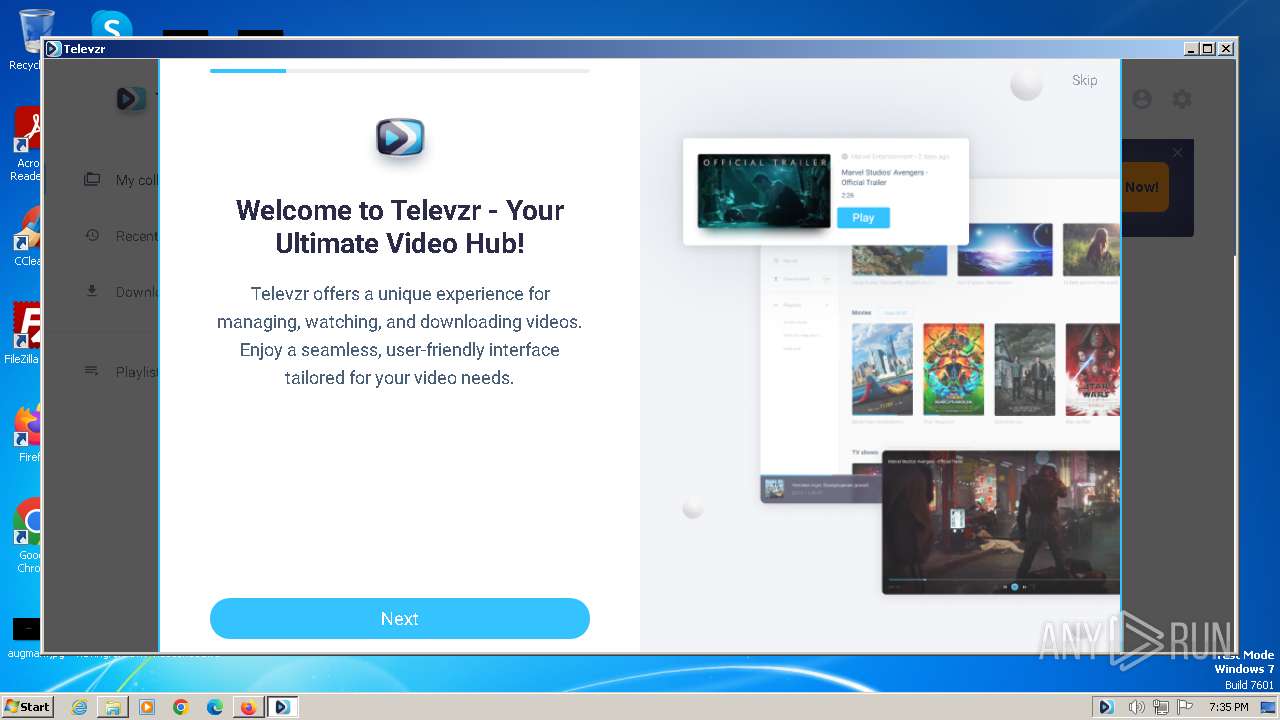This screenshot has height=720, width=1280.
Task: Launch Internet Explorer from the taskbar
Action: 79,707
